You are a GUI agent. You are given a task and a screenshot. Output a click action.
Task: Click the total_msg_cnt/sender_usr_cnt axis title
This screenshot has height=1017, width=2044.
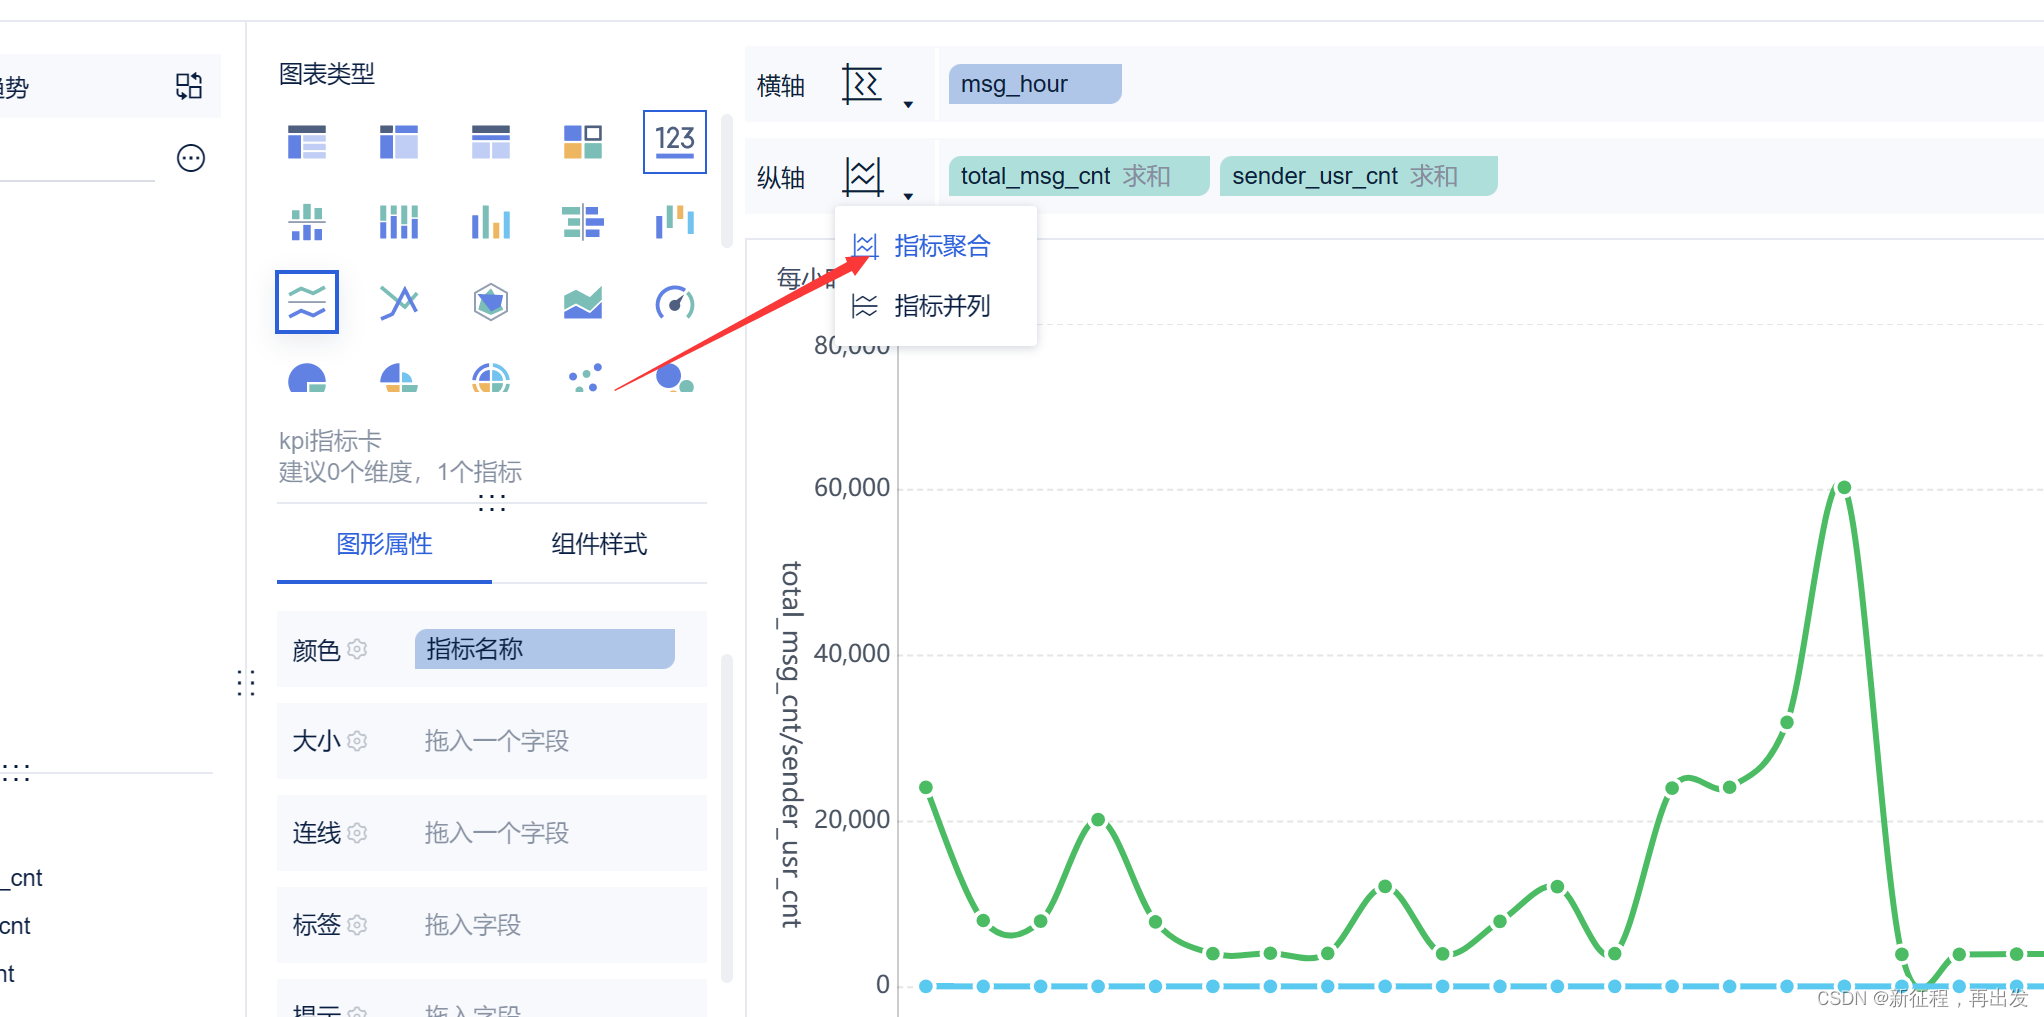point(791,744)
